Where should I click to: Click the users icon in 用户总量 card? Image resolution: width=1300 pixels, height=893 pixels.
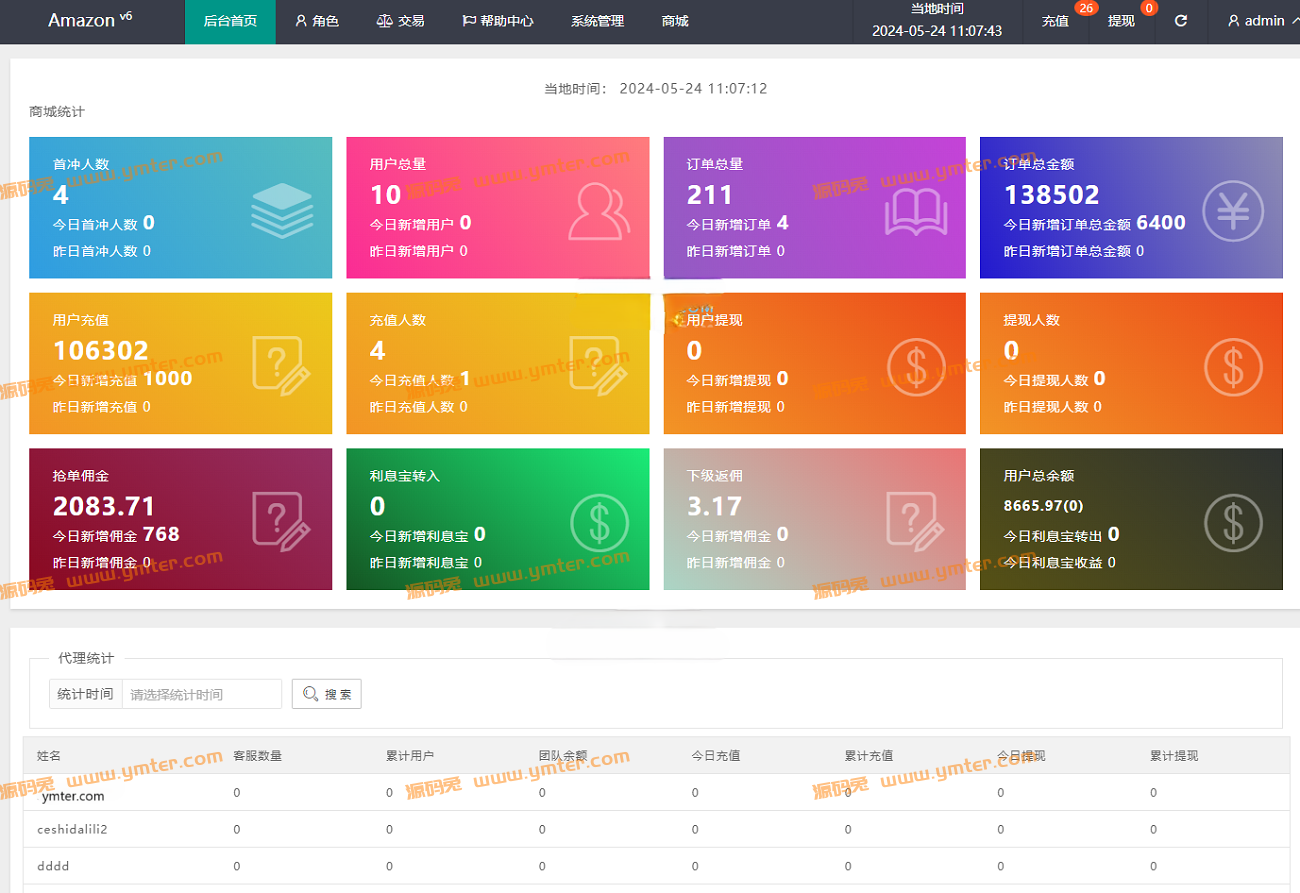pos(599,211)
